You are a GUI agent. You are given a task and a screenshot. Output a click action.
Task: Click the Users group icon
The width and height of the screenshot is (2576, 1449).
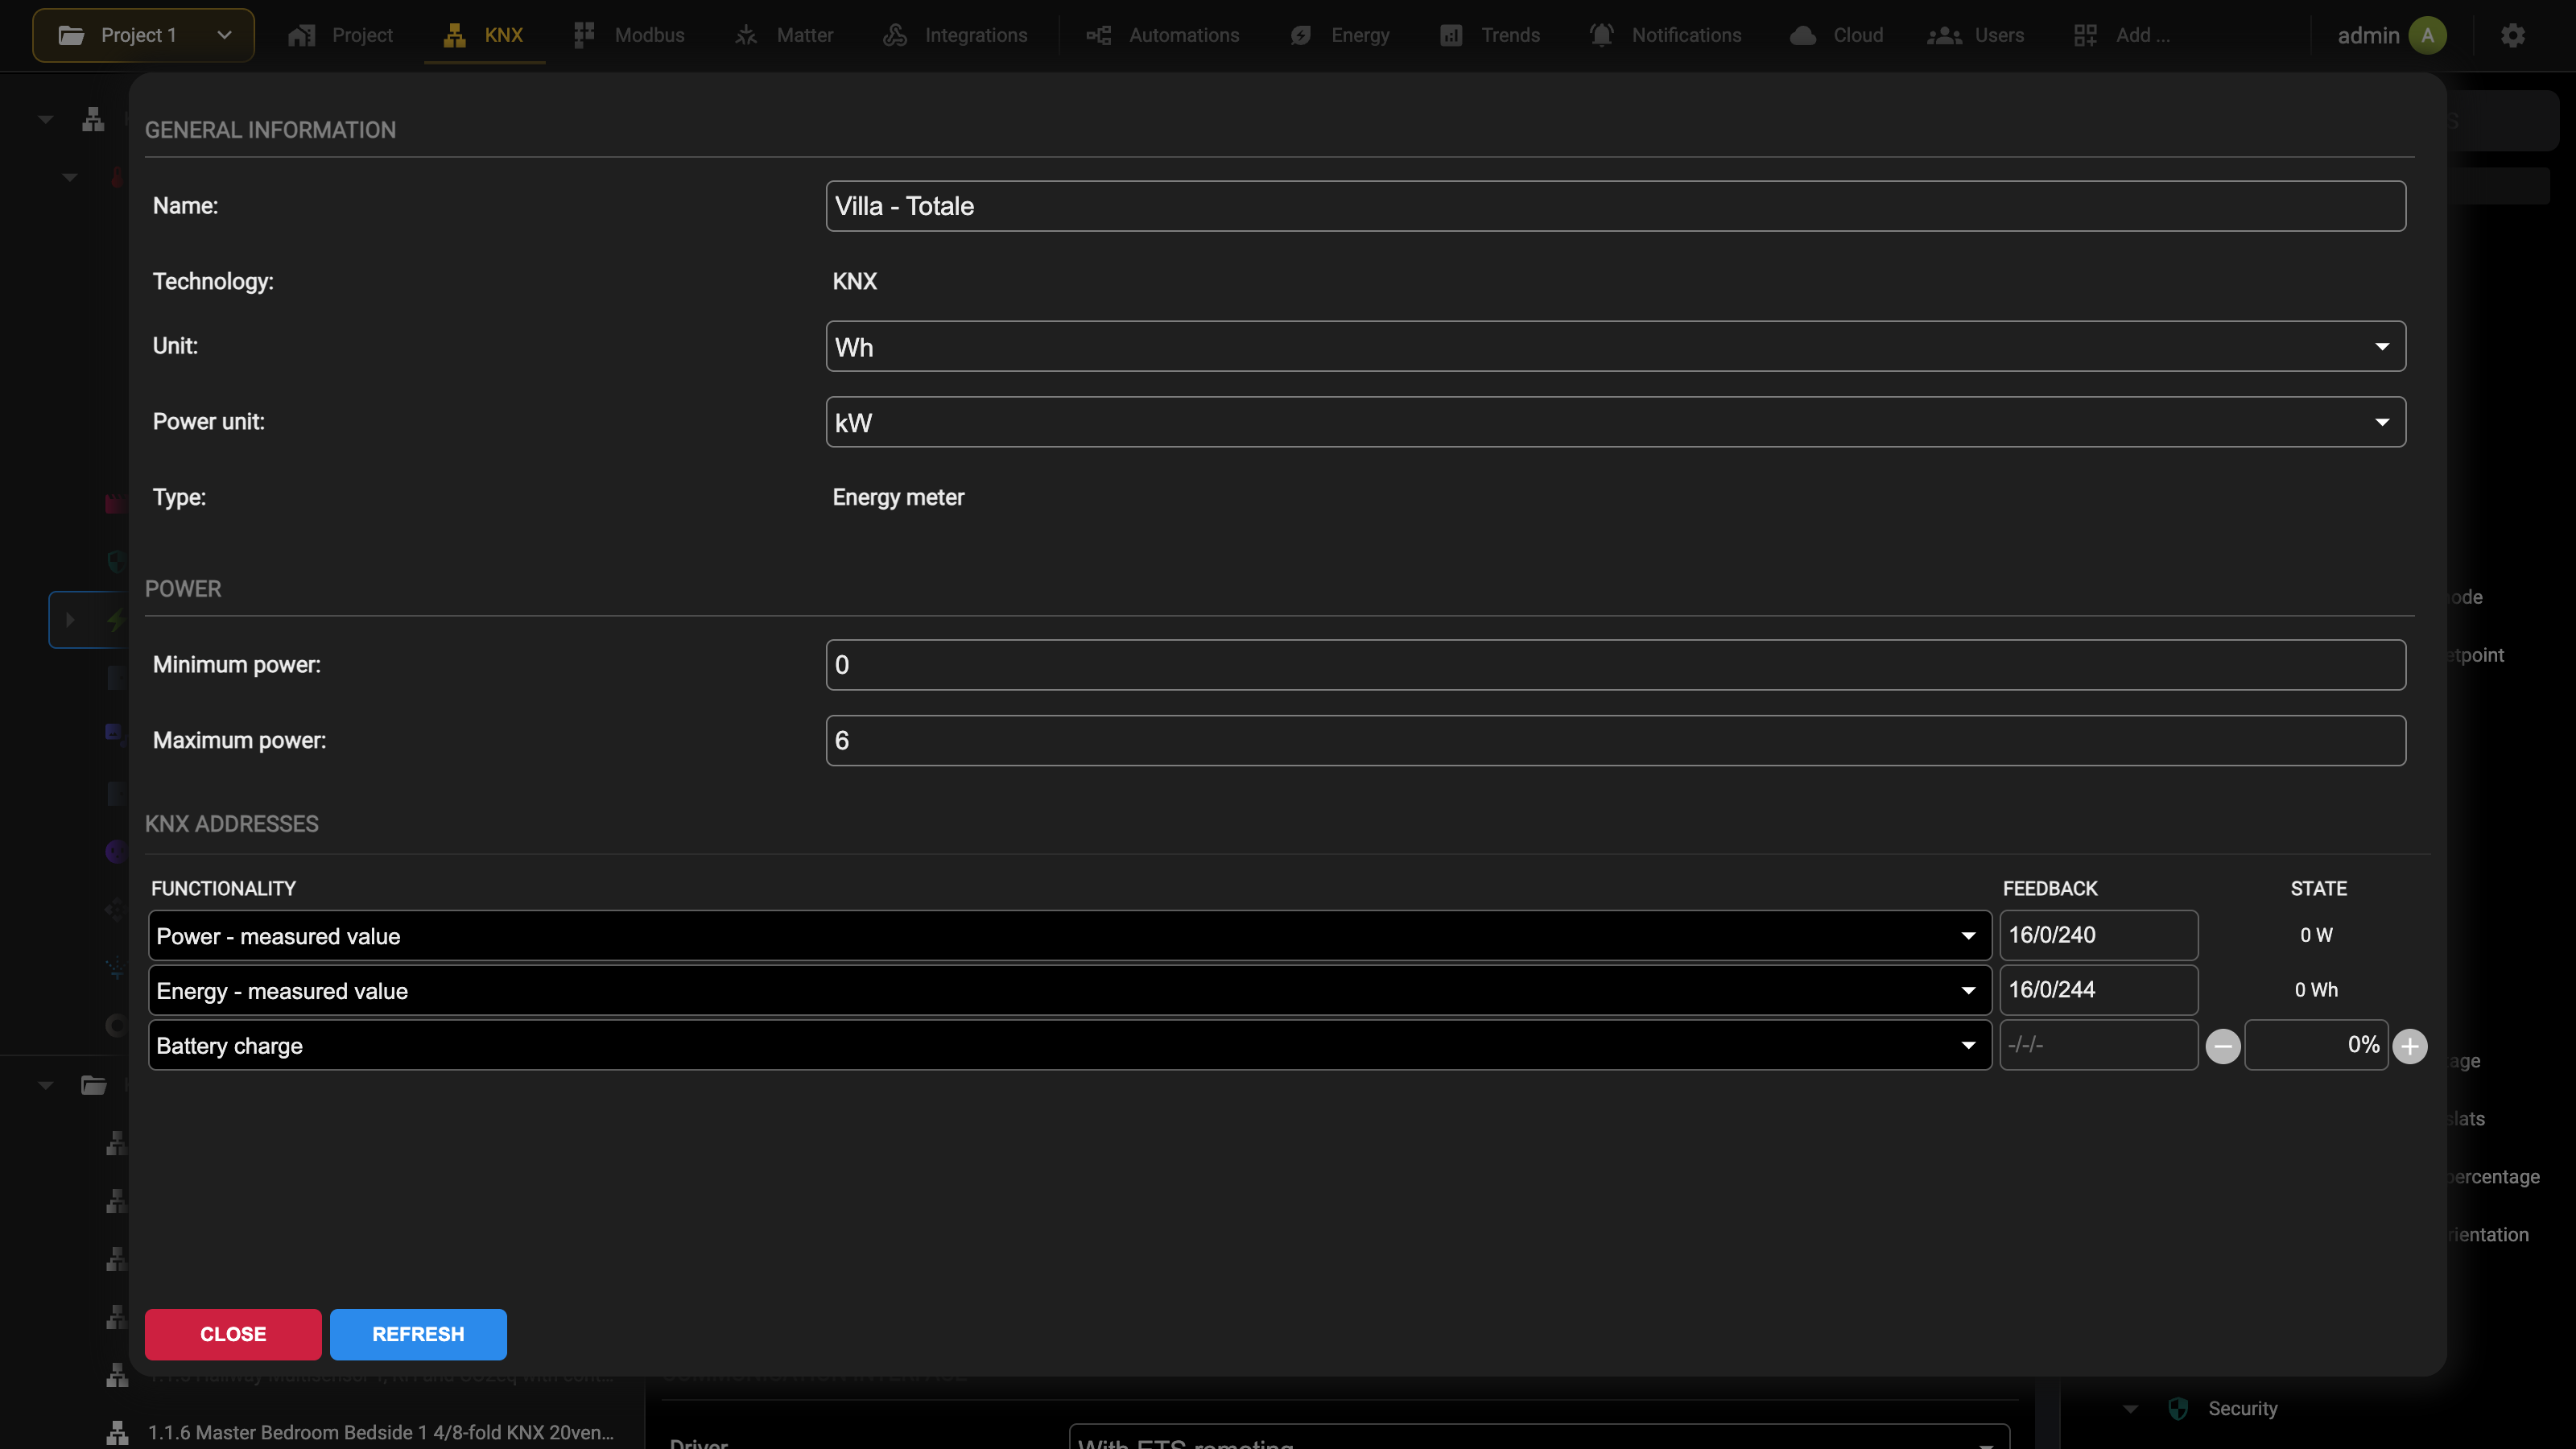[x=1943, y=35]
